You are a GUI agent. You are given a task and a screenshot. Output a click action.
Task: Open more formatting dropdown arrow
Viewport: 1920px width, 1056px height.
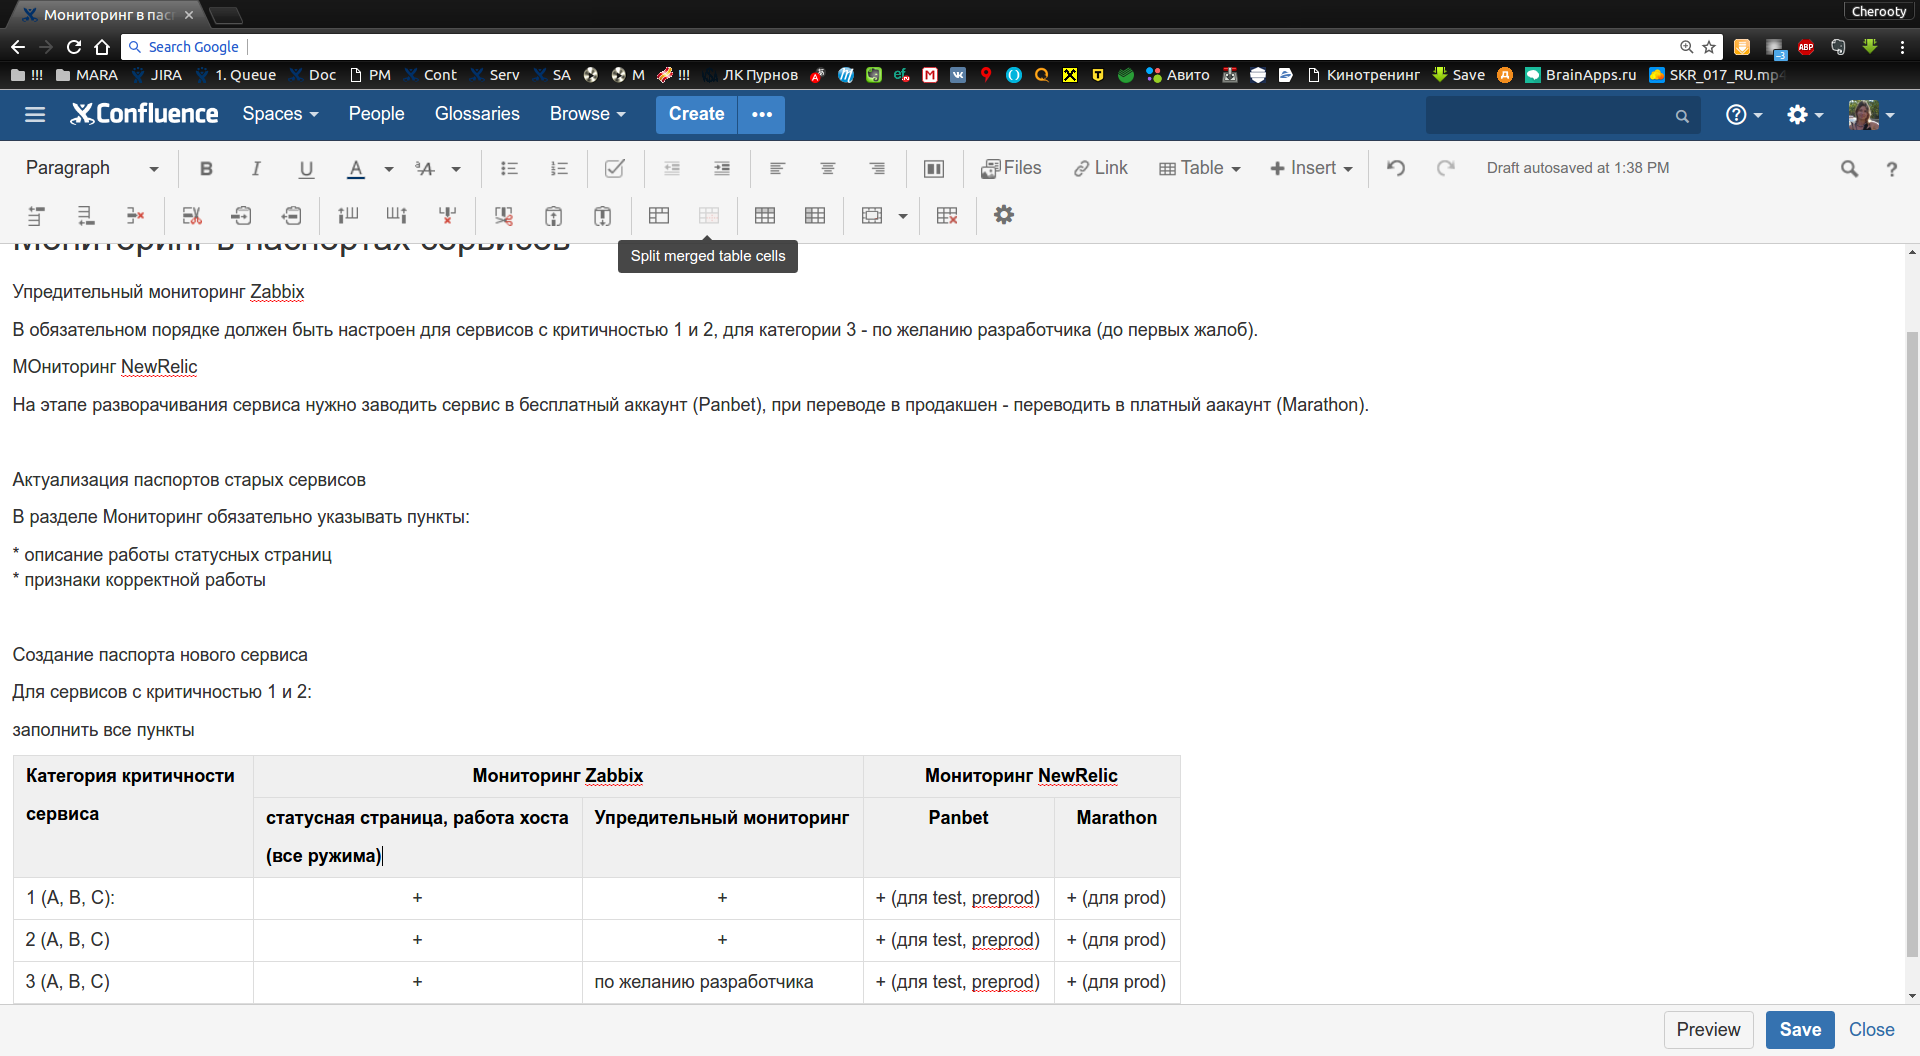click(x=456, y=169)
